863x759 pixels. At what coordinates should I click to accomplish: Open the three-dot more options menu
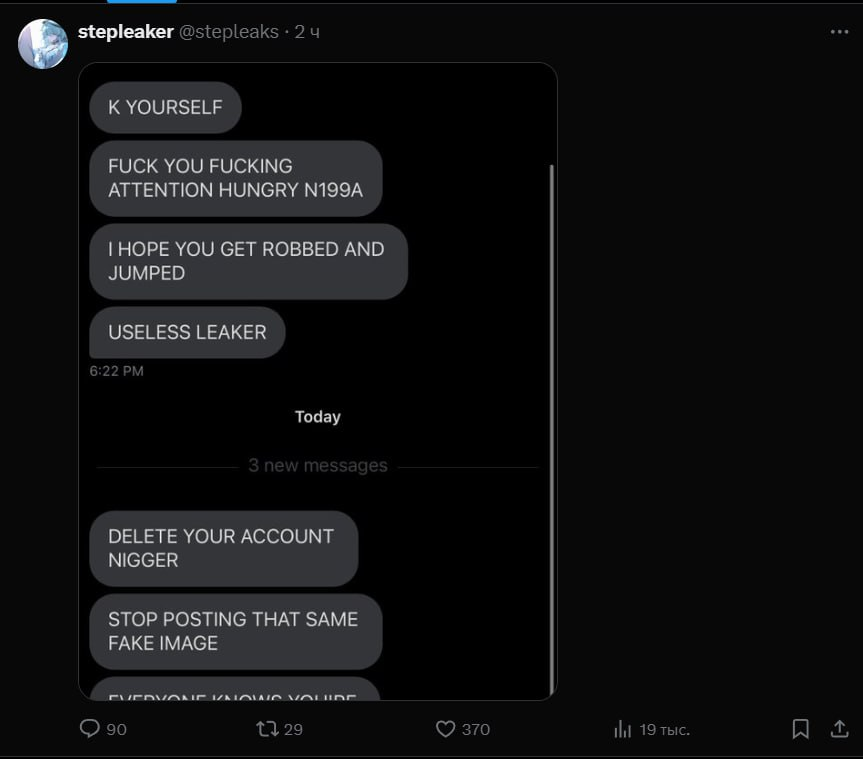coord(839,32)
